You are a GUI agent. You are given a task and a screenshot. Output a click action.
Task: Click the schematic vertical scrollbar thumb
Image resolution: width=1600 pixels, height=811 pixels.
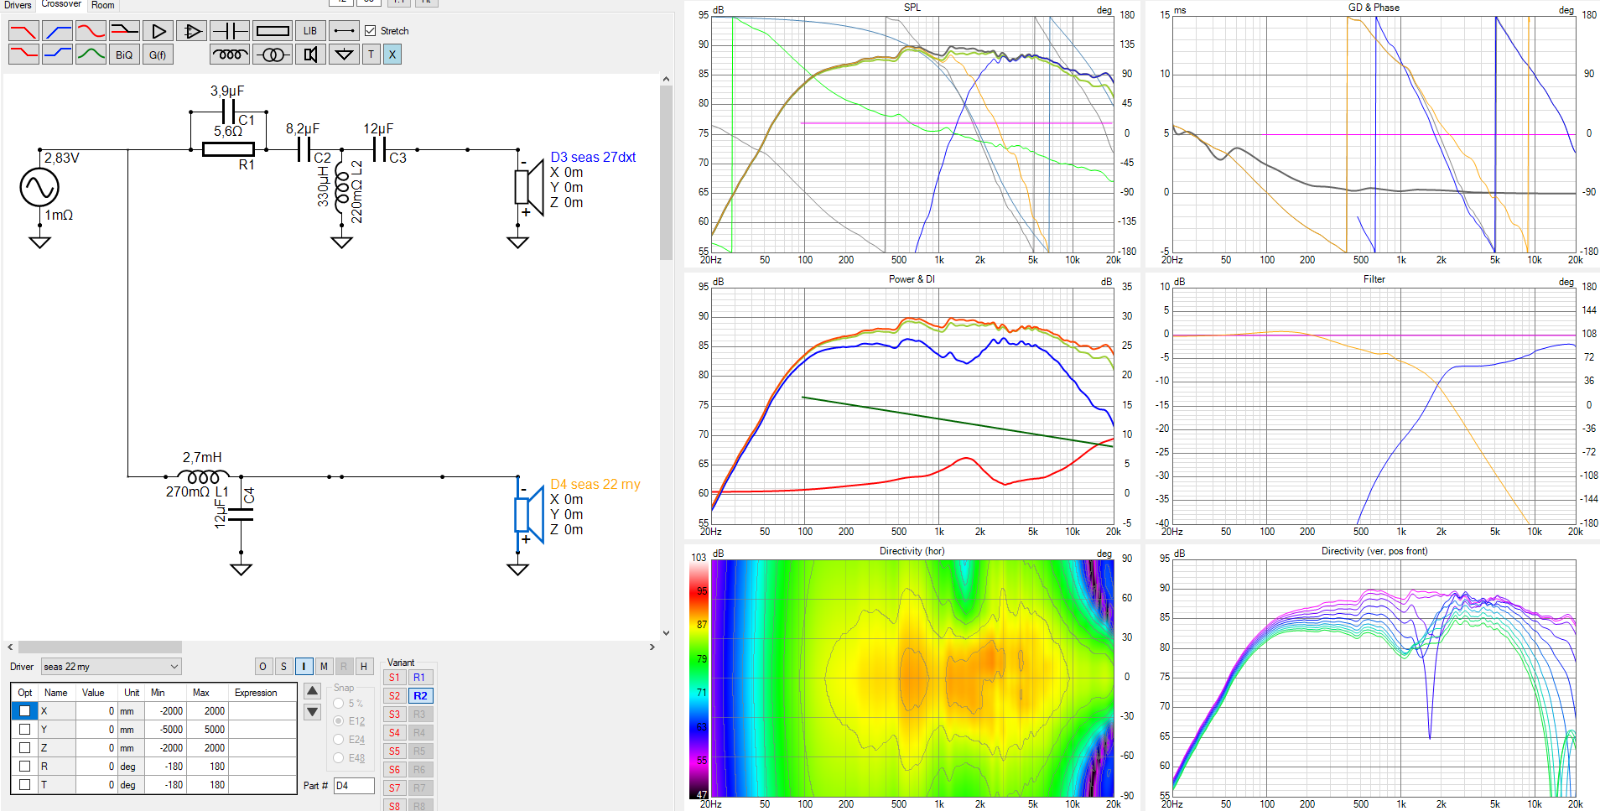[x=666, y=173]
